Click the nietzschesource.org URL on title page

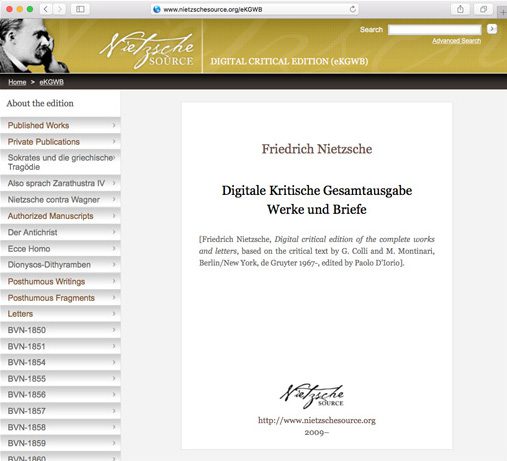pos(317,421)
